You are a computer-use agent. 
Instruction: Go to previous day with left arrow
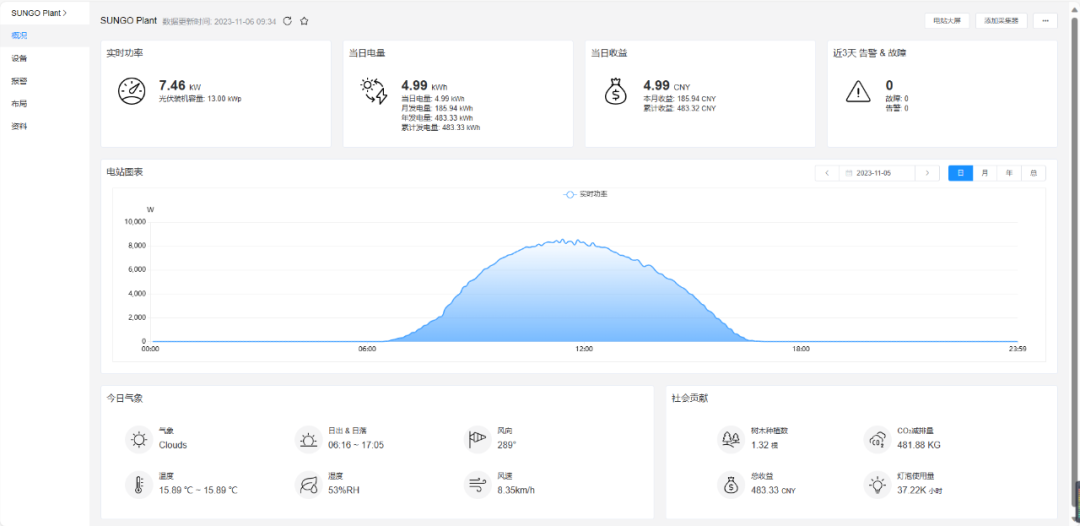(x=827, y=173)
